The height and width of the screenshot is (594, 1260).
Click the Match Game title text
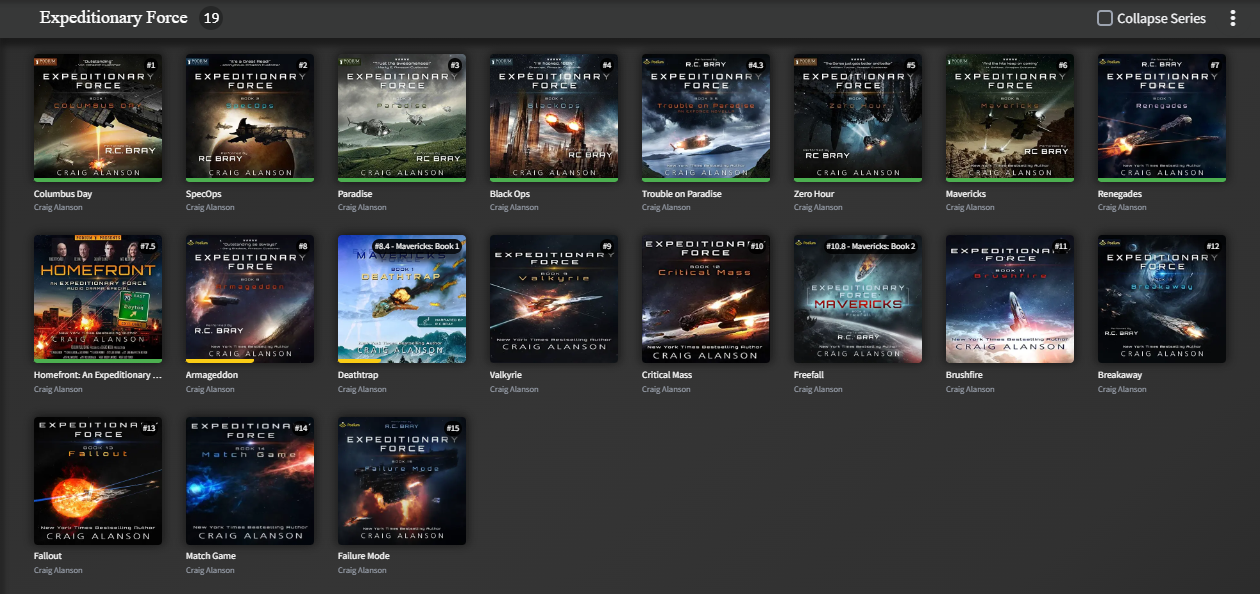pyautogui.click(x=211, y=556)
